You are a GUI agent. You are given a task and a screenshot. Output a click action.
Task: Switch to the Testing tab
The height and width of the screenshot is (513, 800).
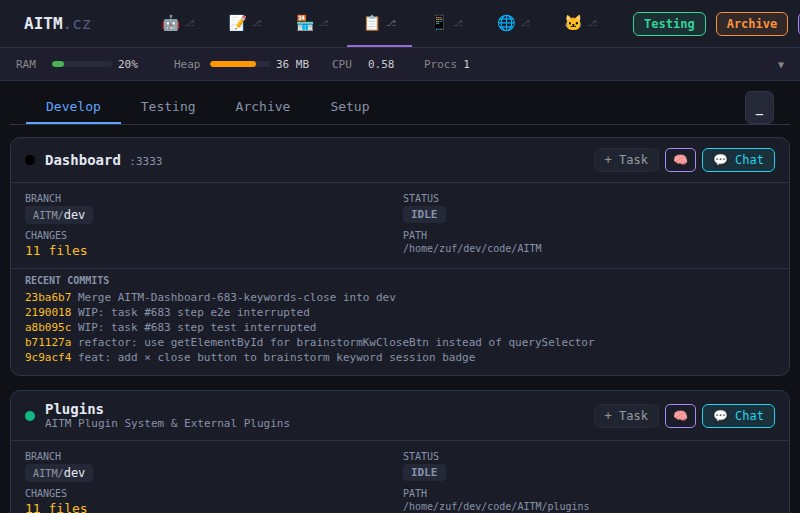[x=168, y=107]
